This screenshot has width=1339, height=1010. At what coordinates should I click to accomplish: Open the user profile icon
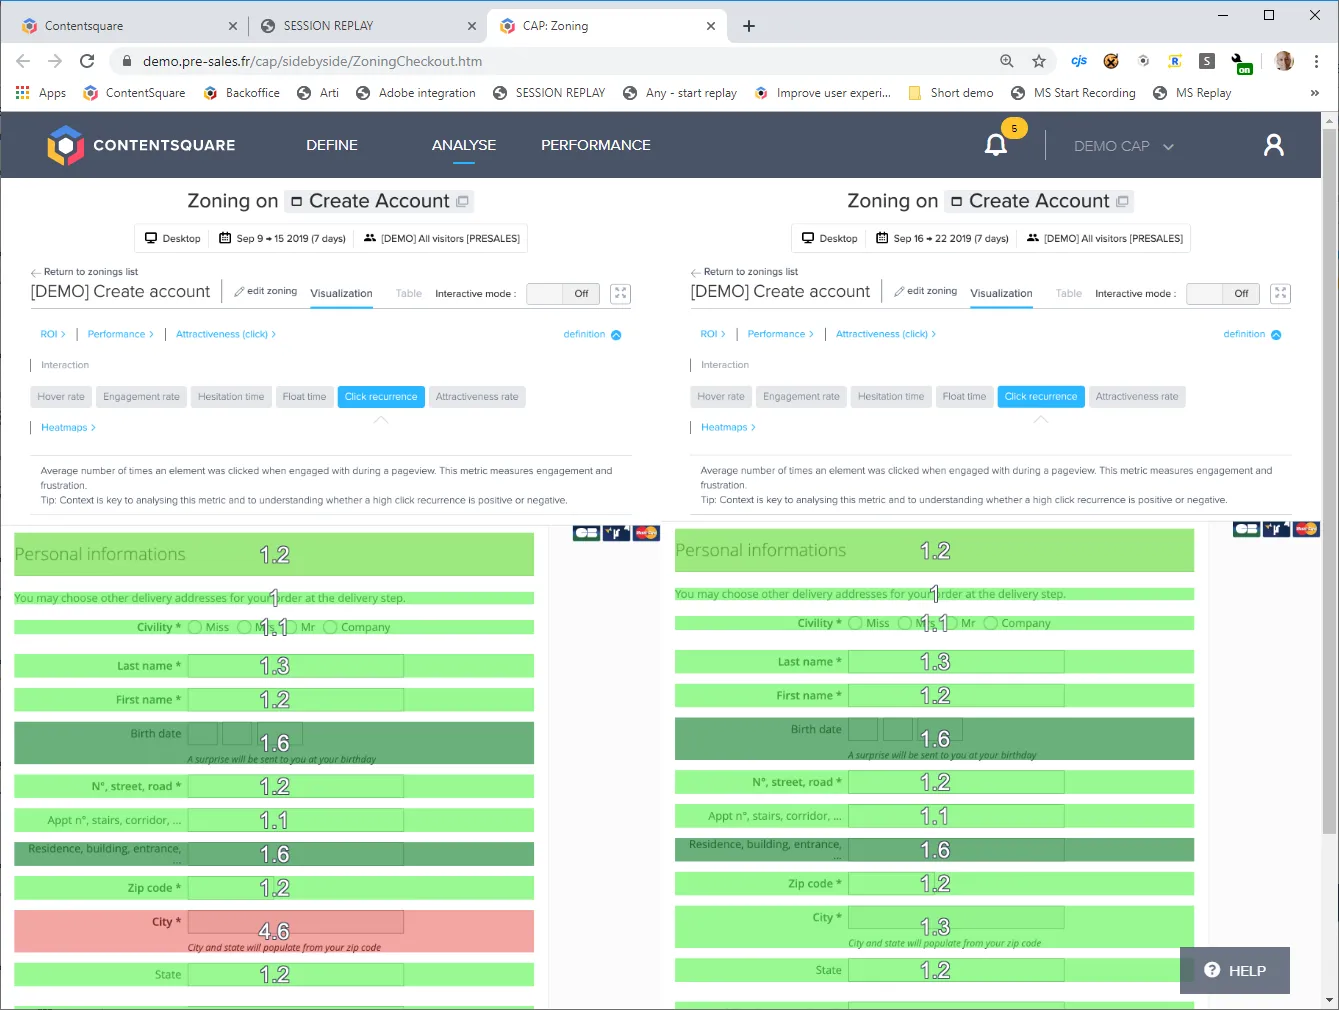click(1273, 145)
